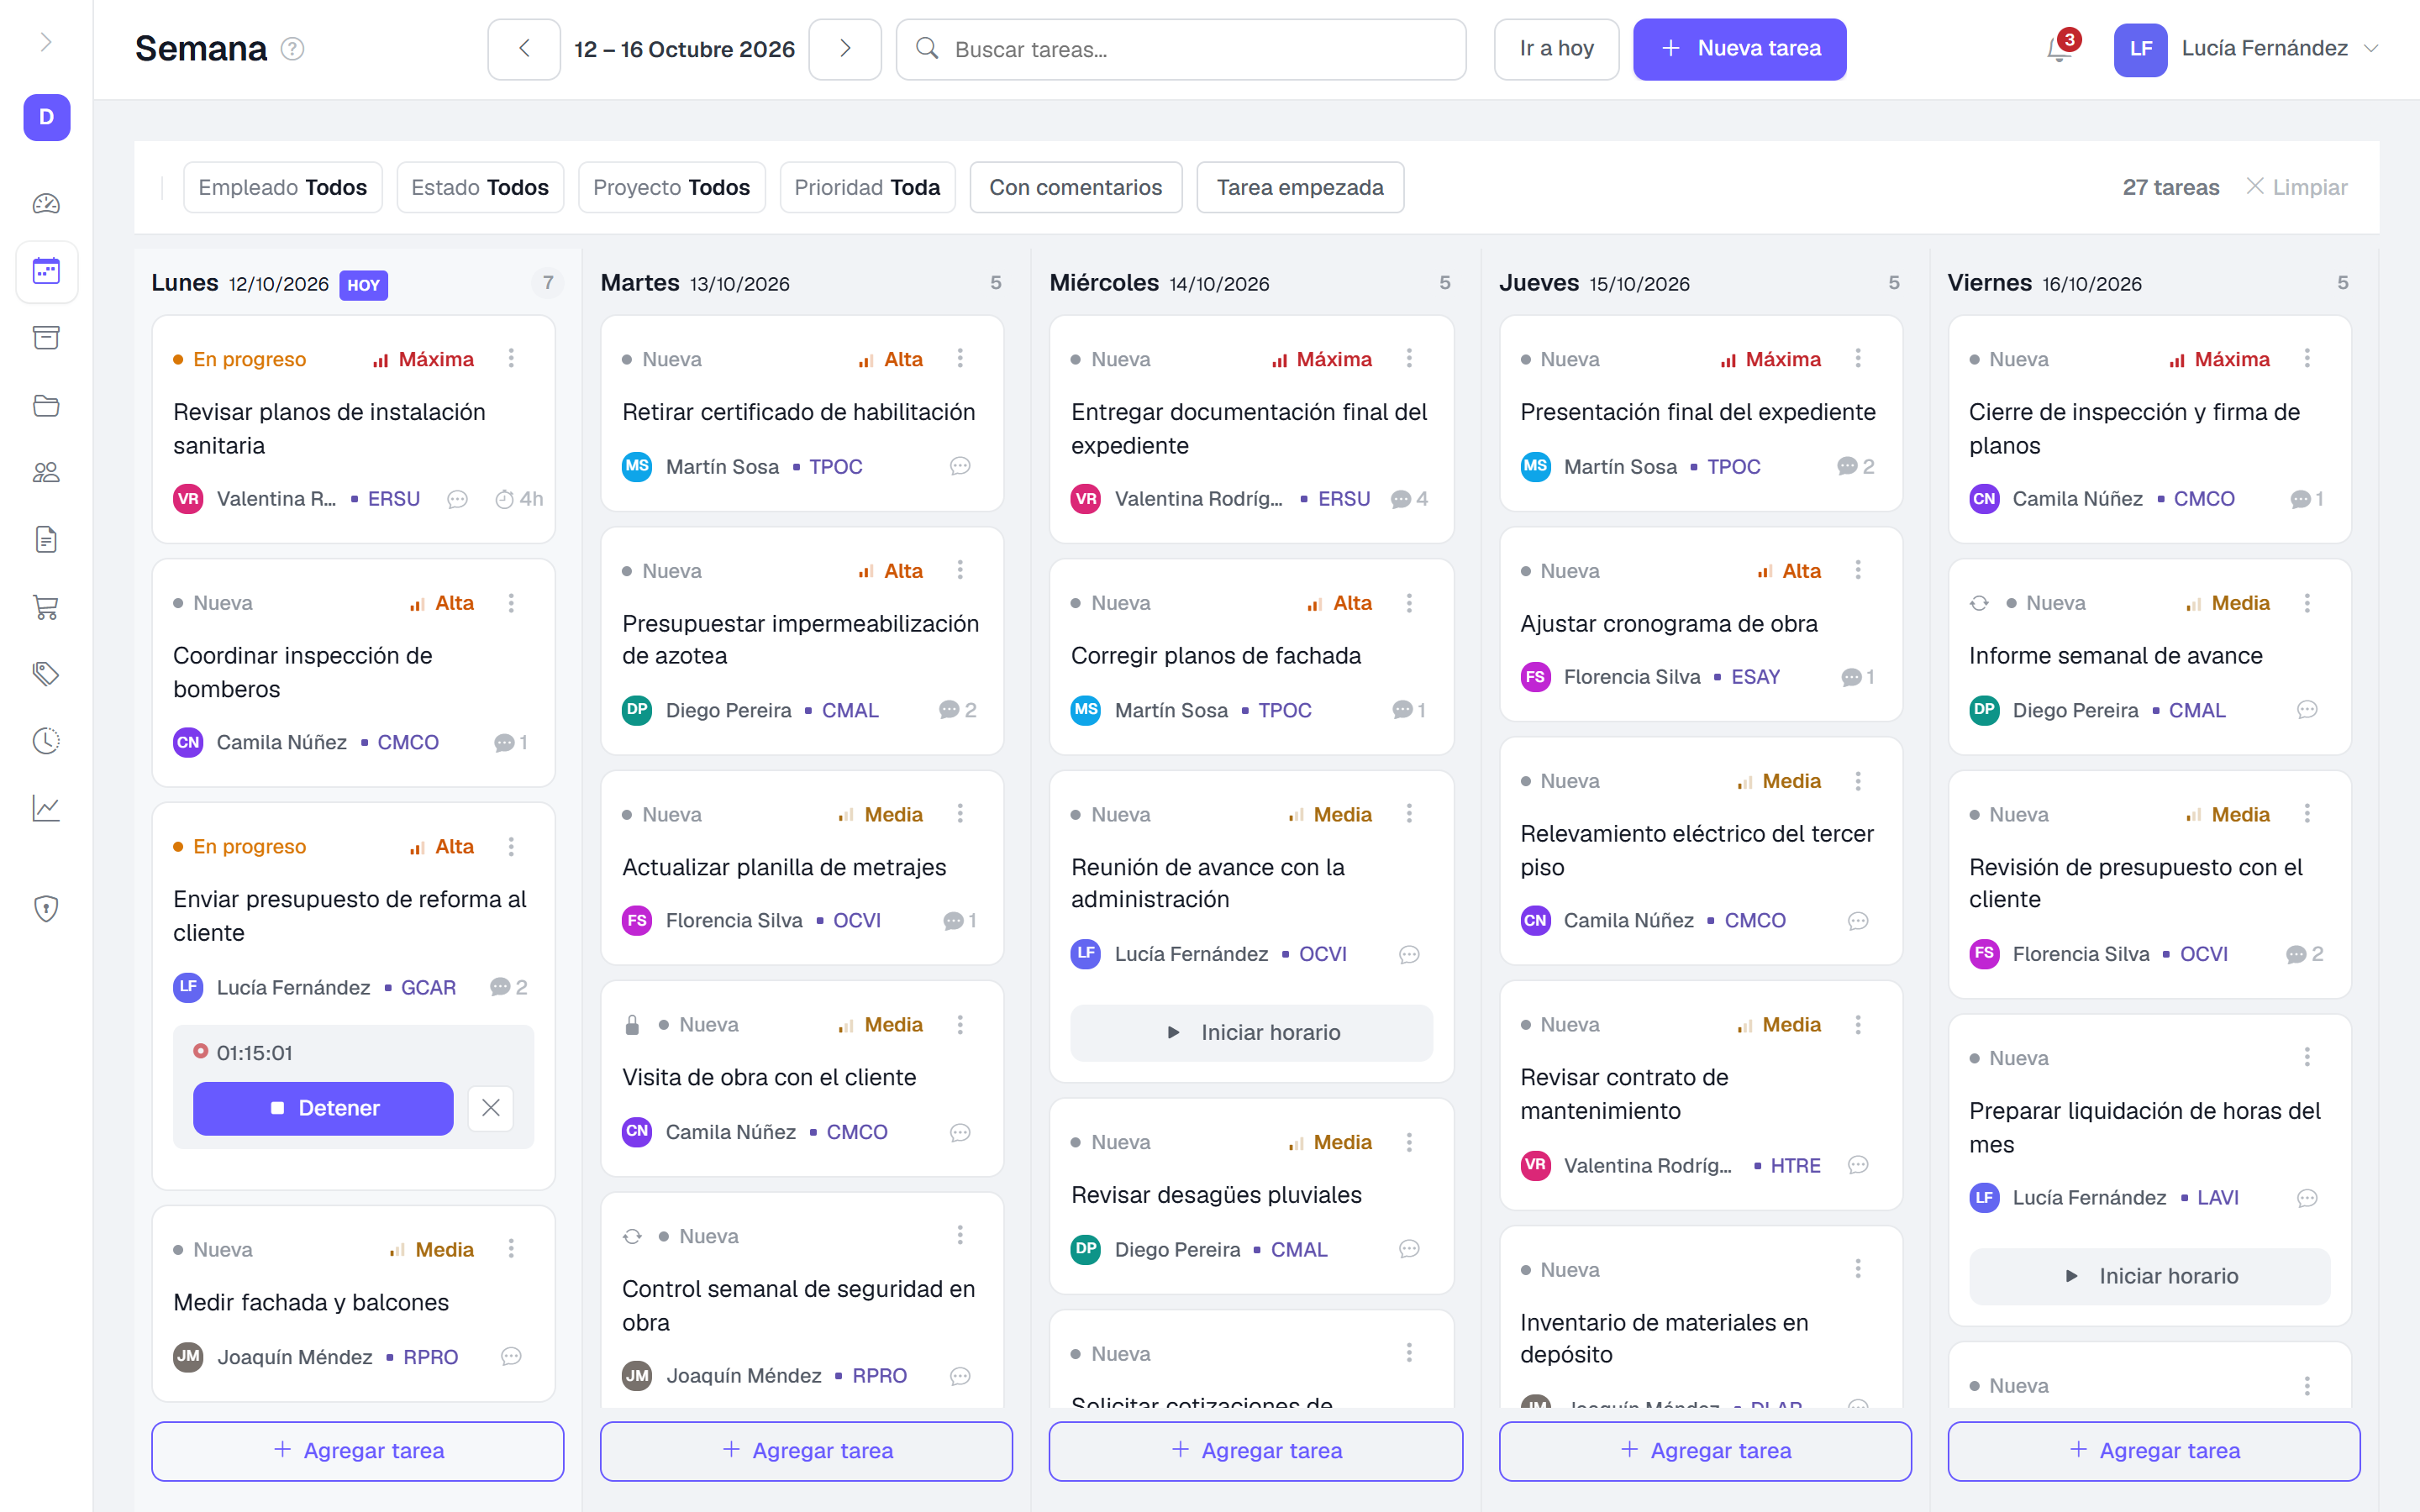Open the weekly calendar sidebar icon
This screenshot has width=2420, height=1512.
pos(46,271)
